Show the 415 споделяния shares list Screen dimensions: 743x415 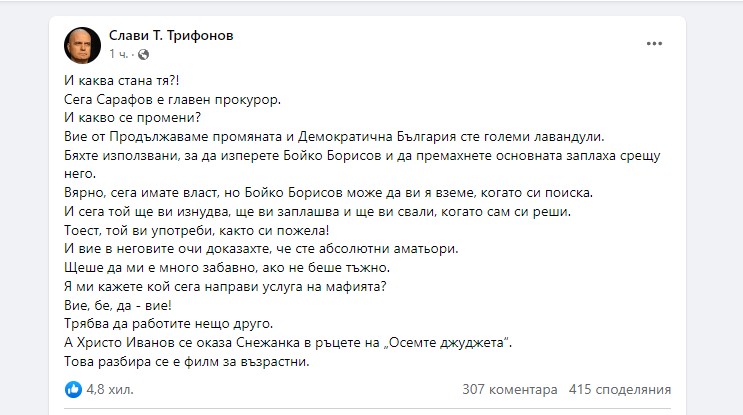coord(619,389)
